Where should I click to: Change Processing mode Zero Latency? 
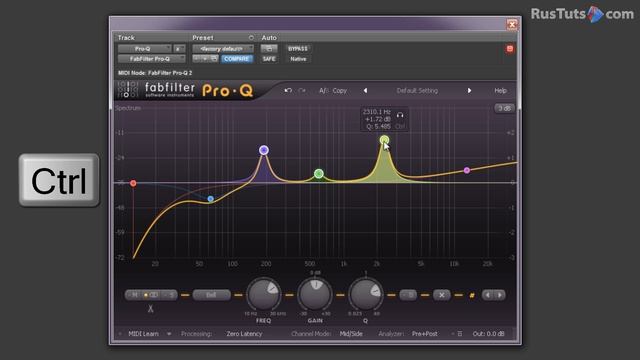244,333
